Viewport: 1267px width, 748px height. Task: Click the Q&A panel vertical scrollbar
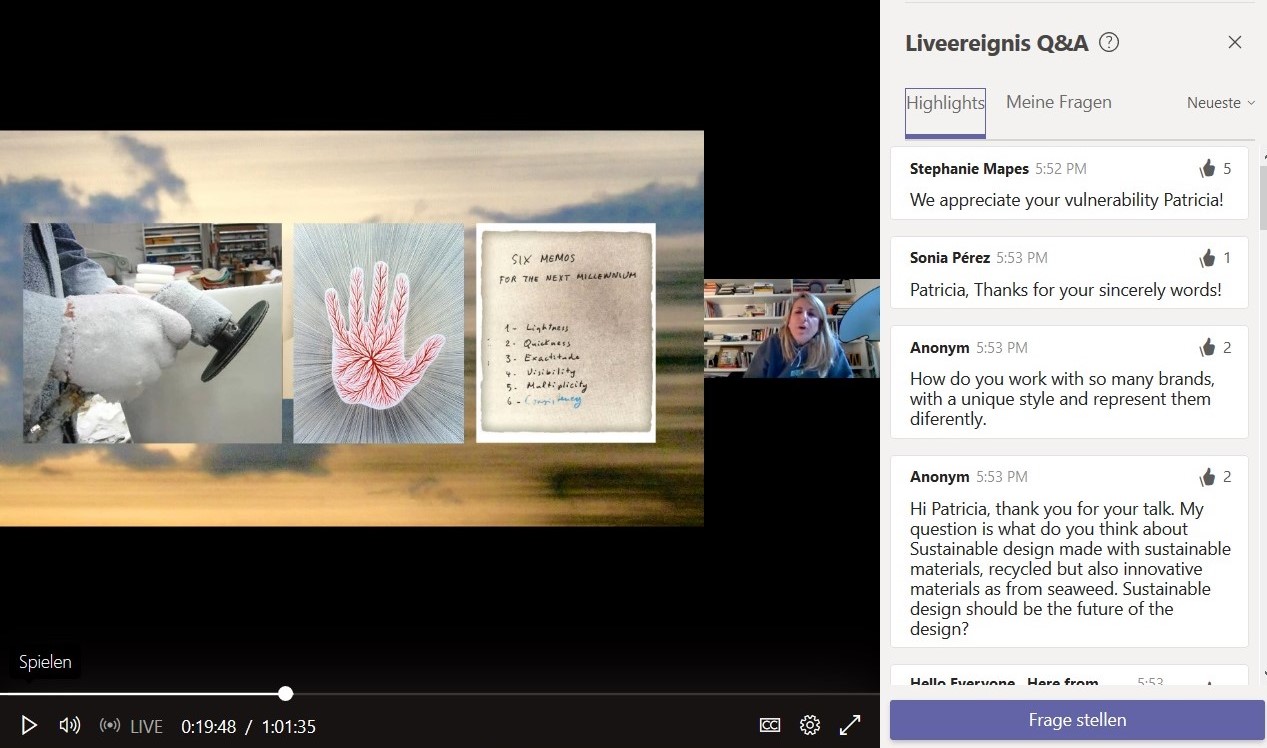(x=1261, y=200)
